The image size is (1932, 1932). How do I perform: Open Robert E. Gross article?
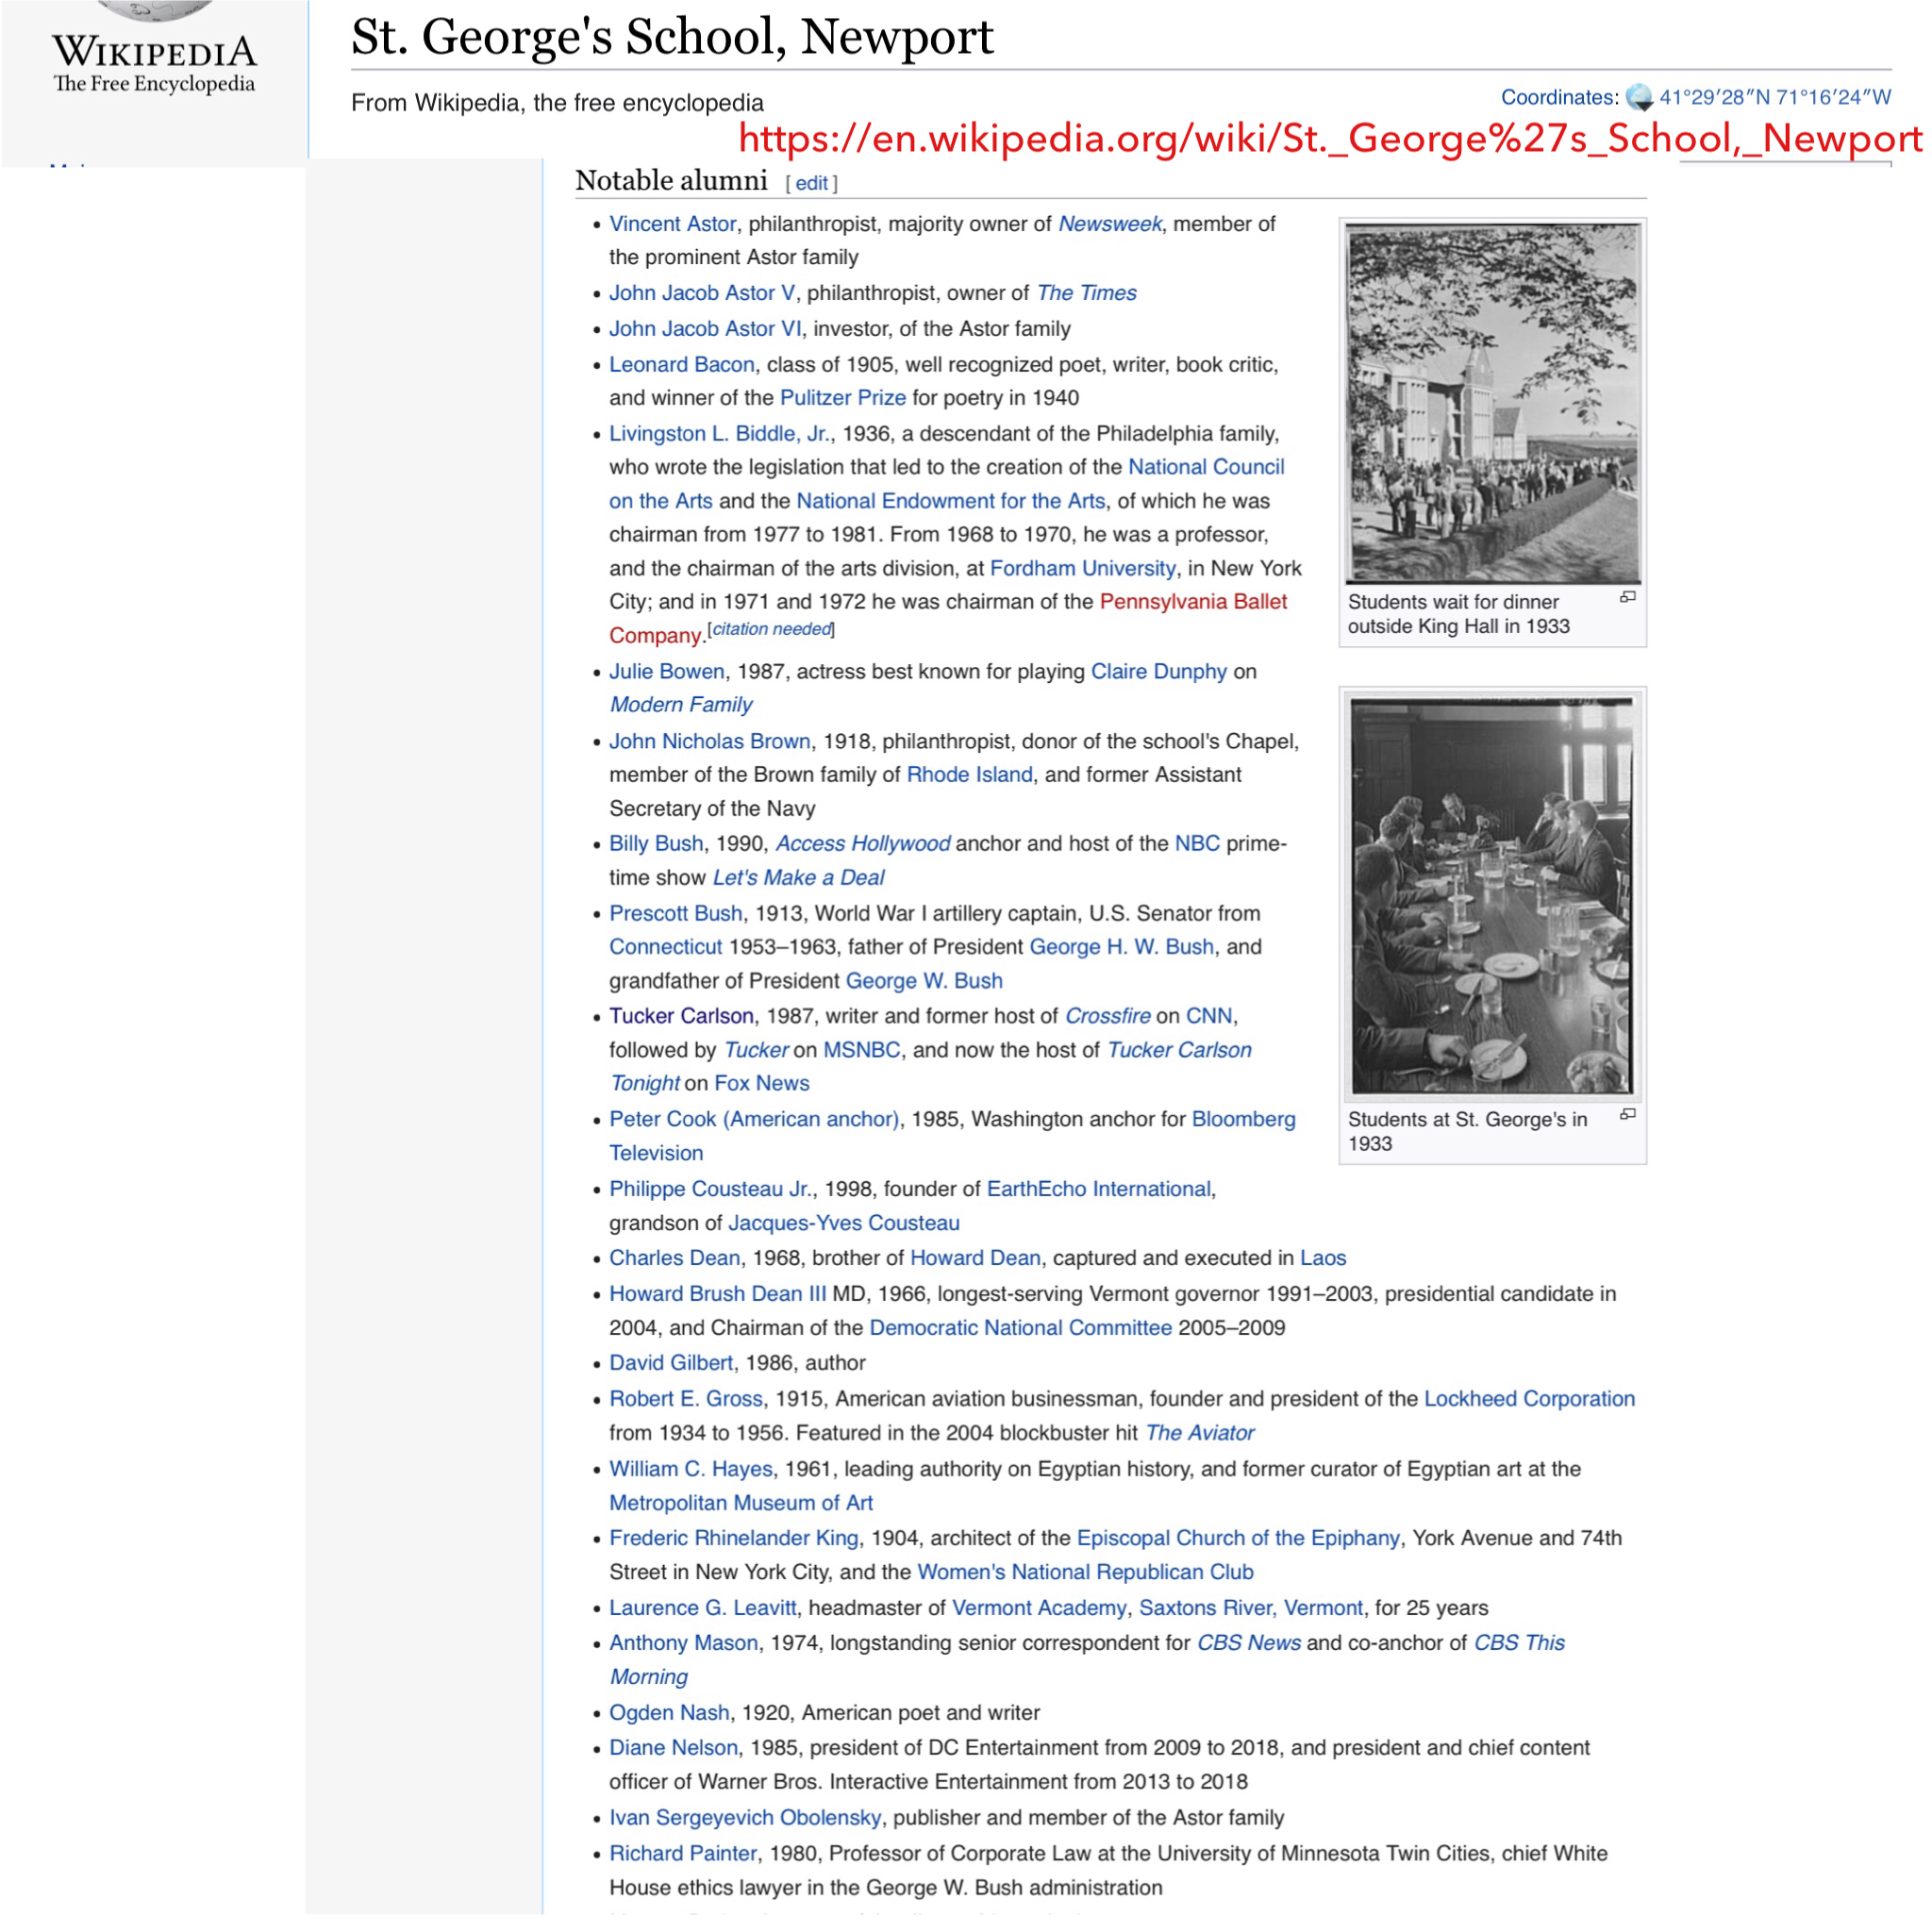click(x=686, y=1399)
